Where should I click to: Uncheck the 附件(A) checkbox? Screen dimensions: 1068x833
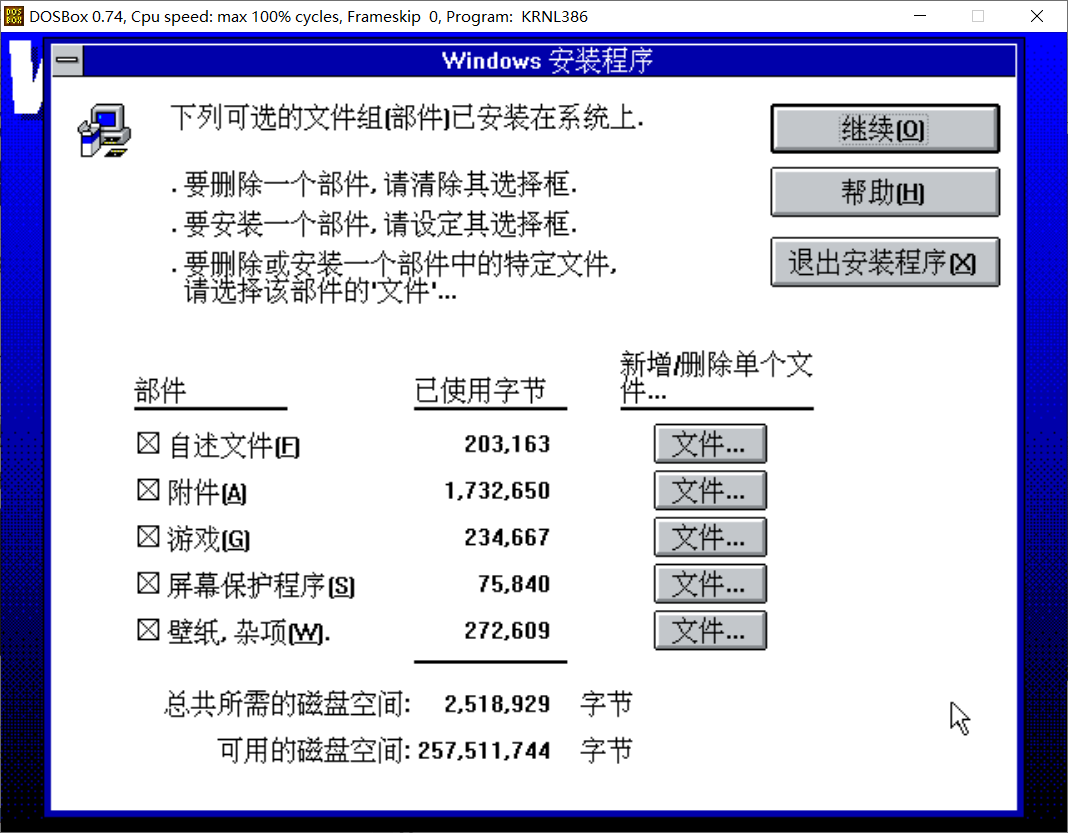tap(148, 490)
